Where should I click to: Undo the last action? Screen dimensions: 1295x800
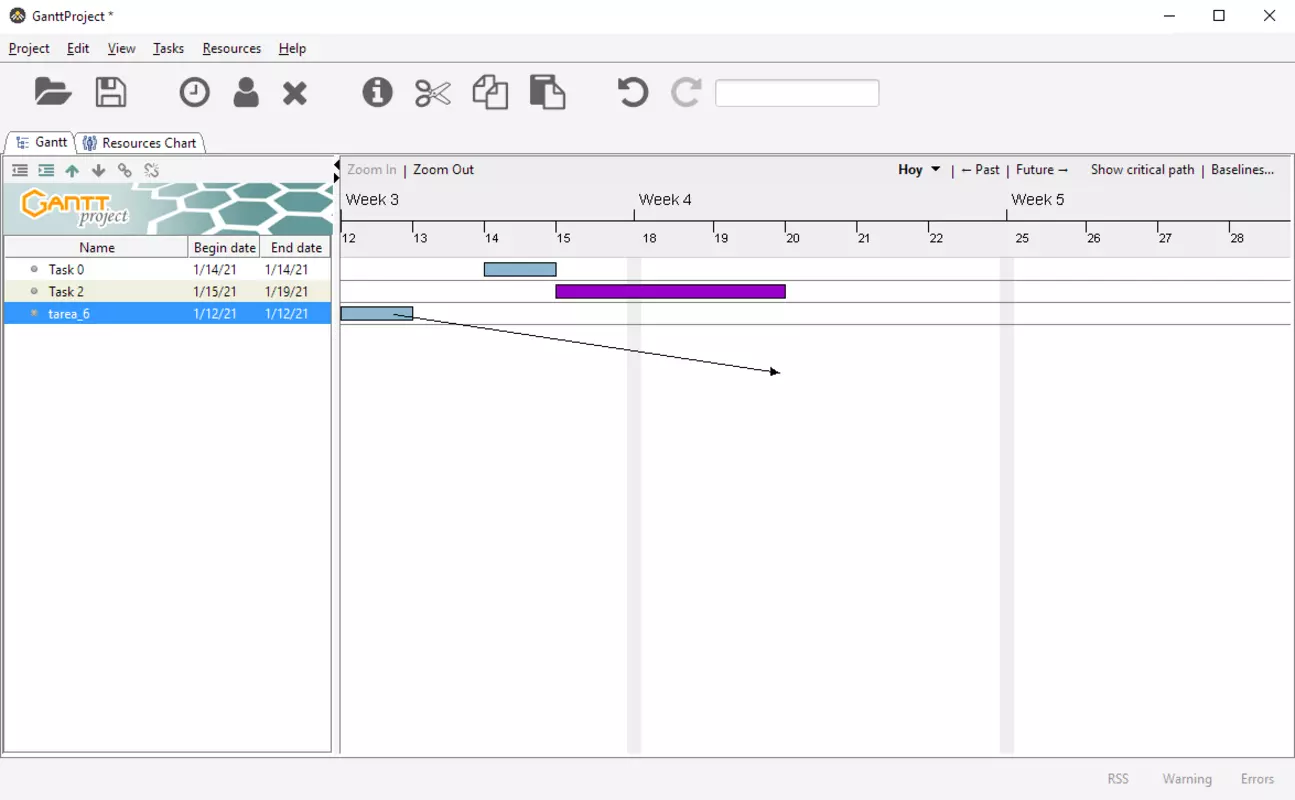[x=632, y=92]
